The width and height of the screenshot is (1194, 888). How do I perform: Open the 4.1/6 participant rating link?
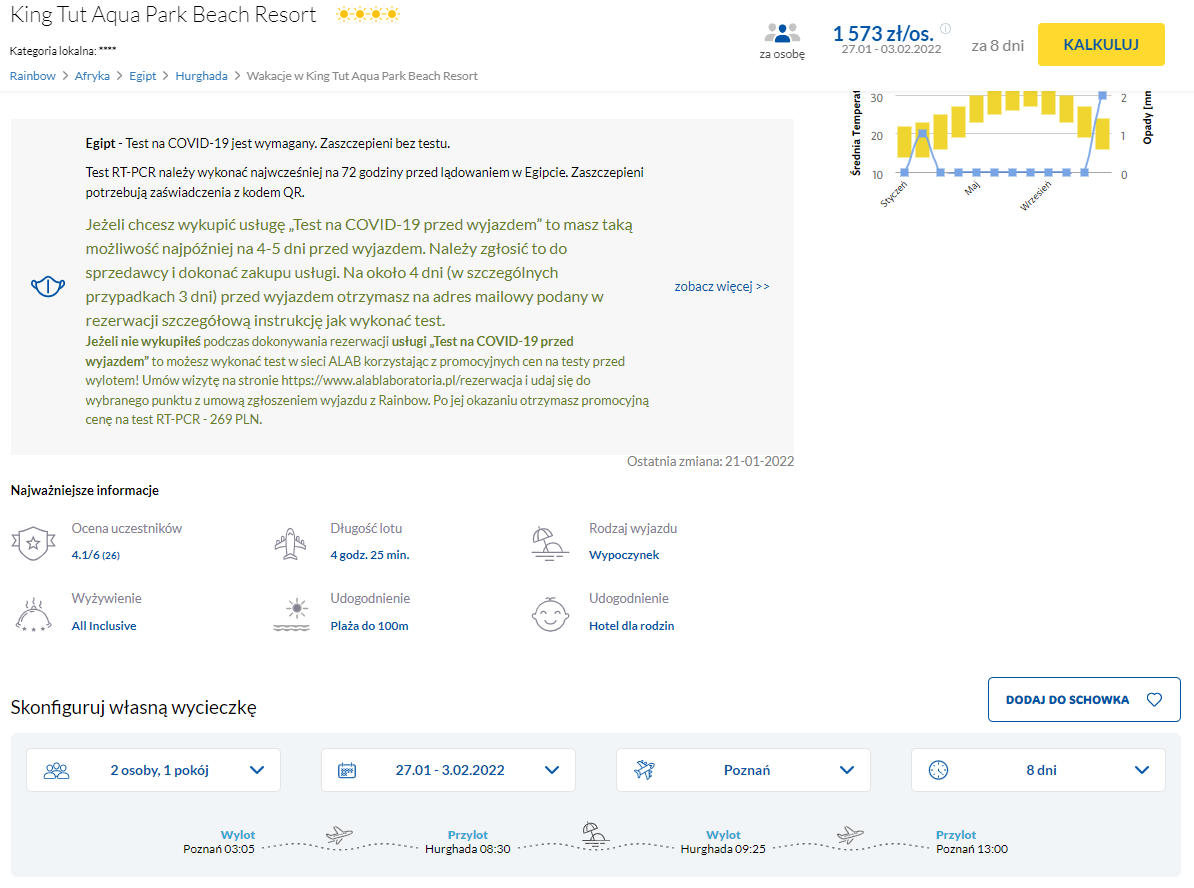[95, 555]
